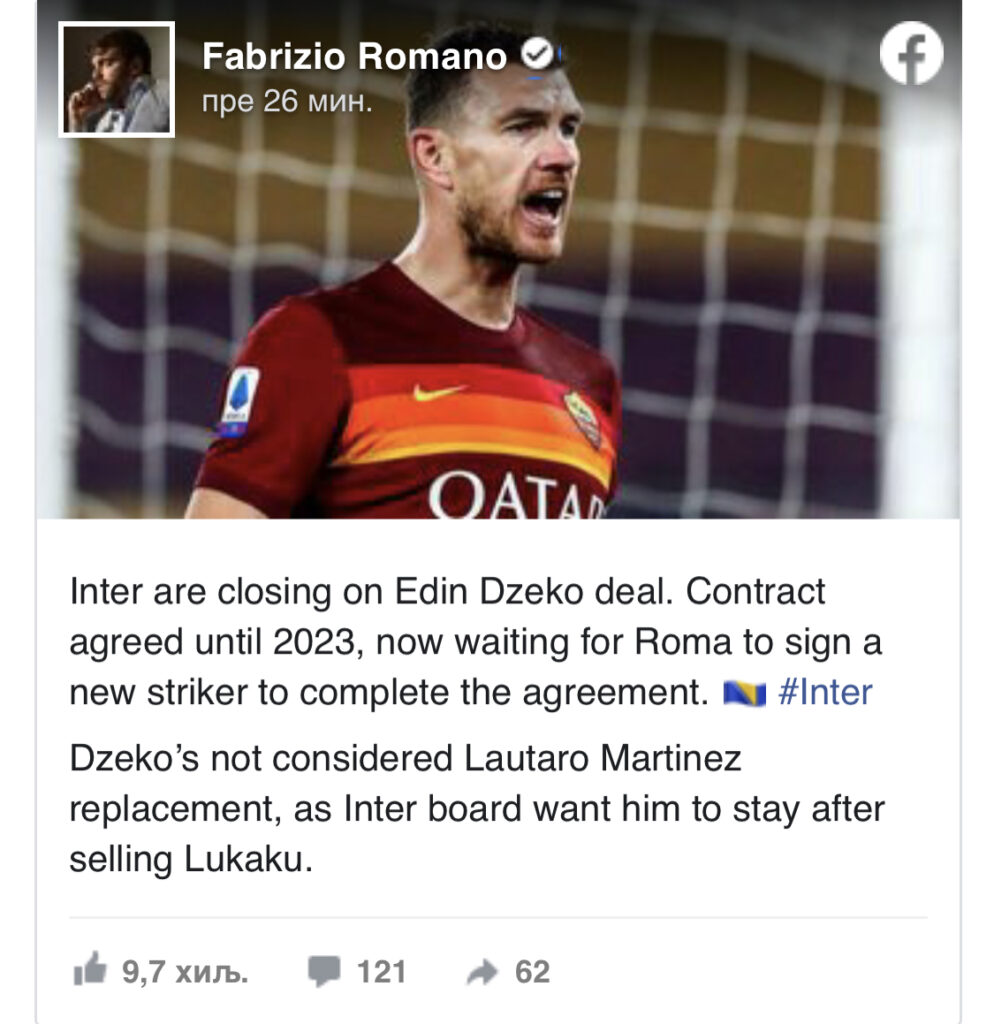Open the 121 comments count
This screenshot has height=1024, width=994.
381,972
